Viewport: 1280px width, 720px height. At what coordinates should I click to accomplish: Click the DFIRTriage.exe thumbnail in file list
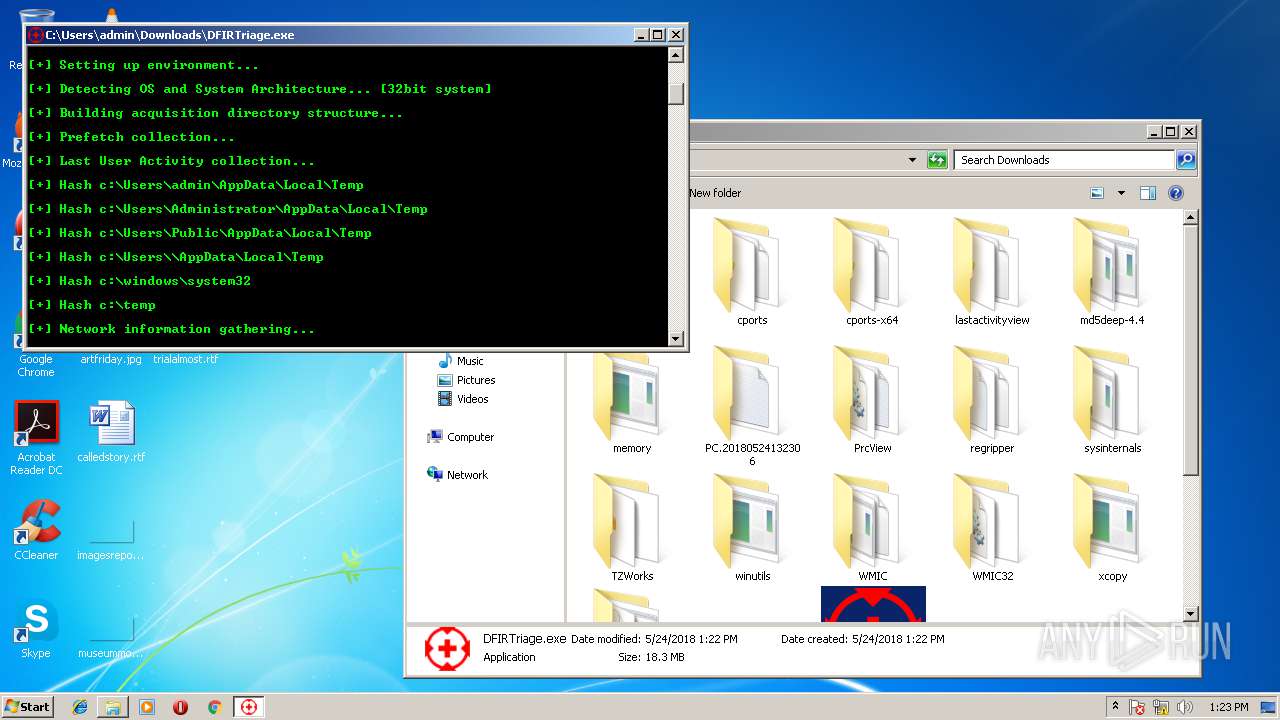873,604
